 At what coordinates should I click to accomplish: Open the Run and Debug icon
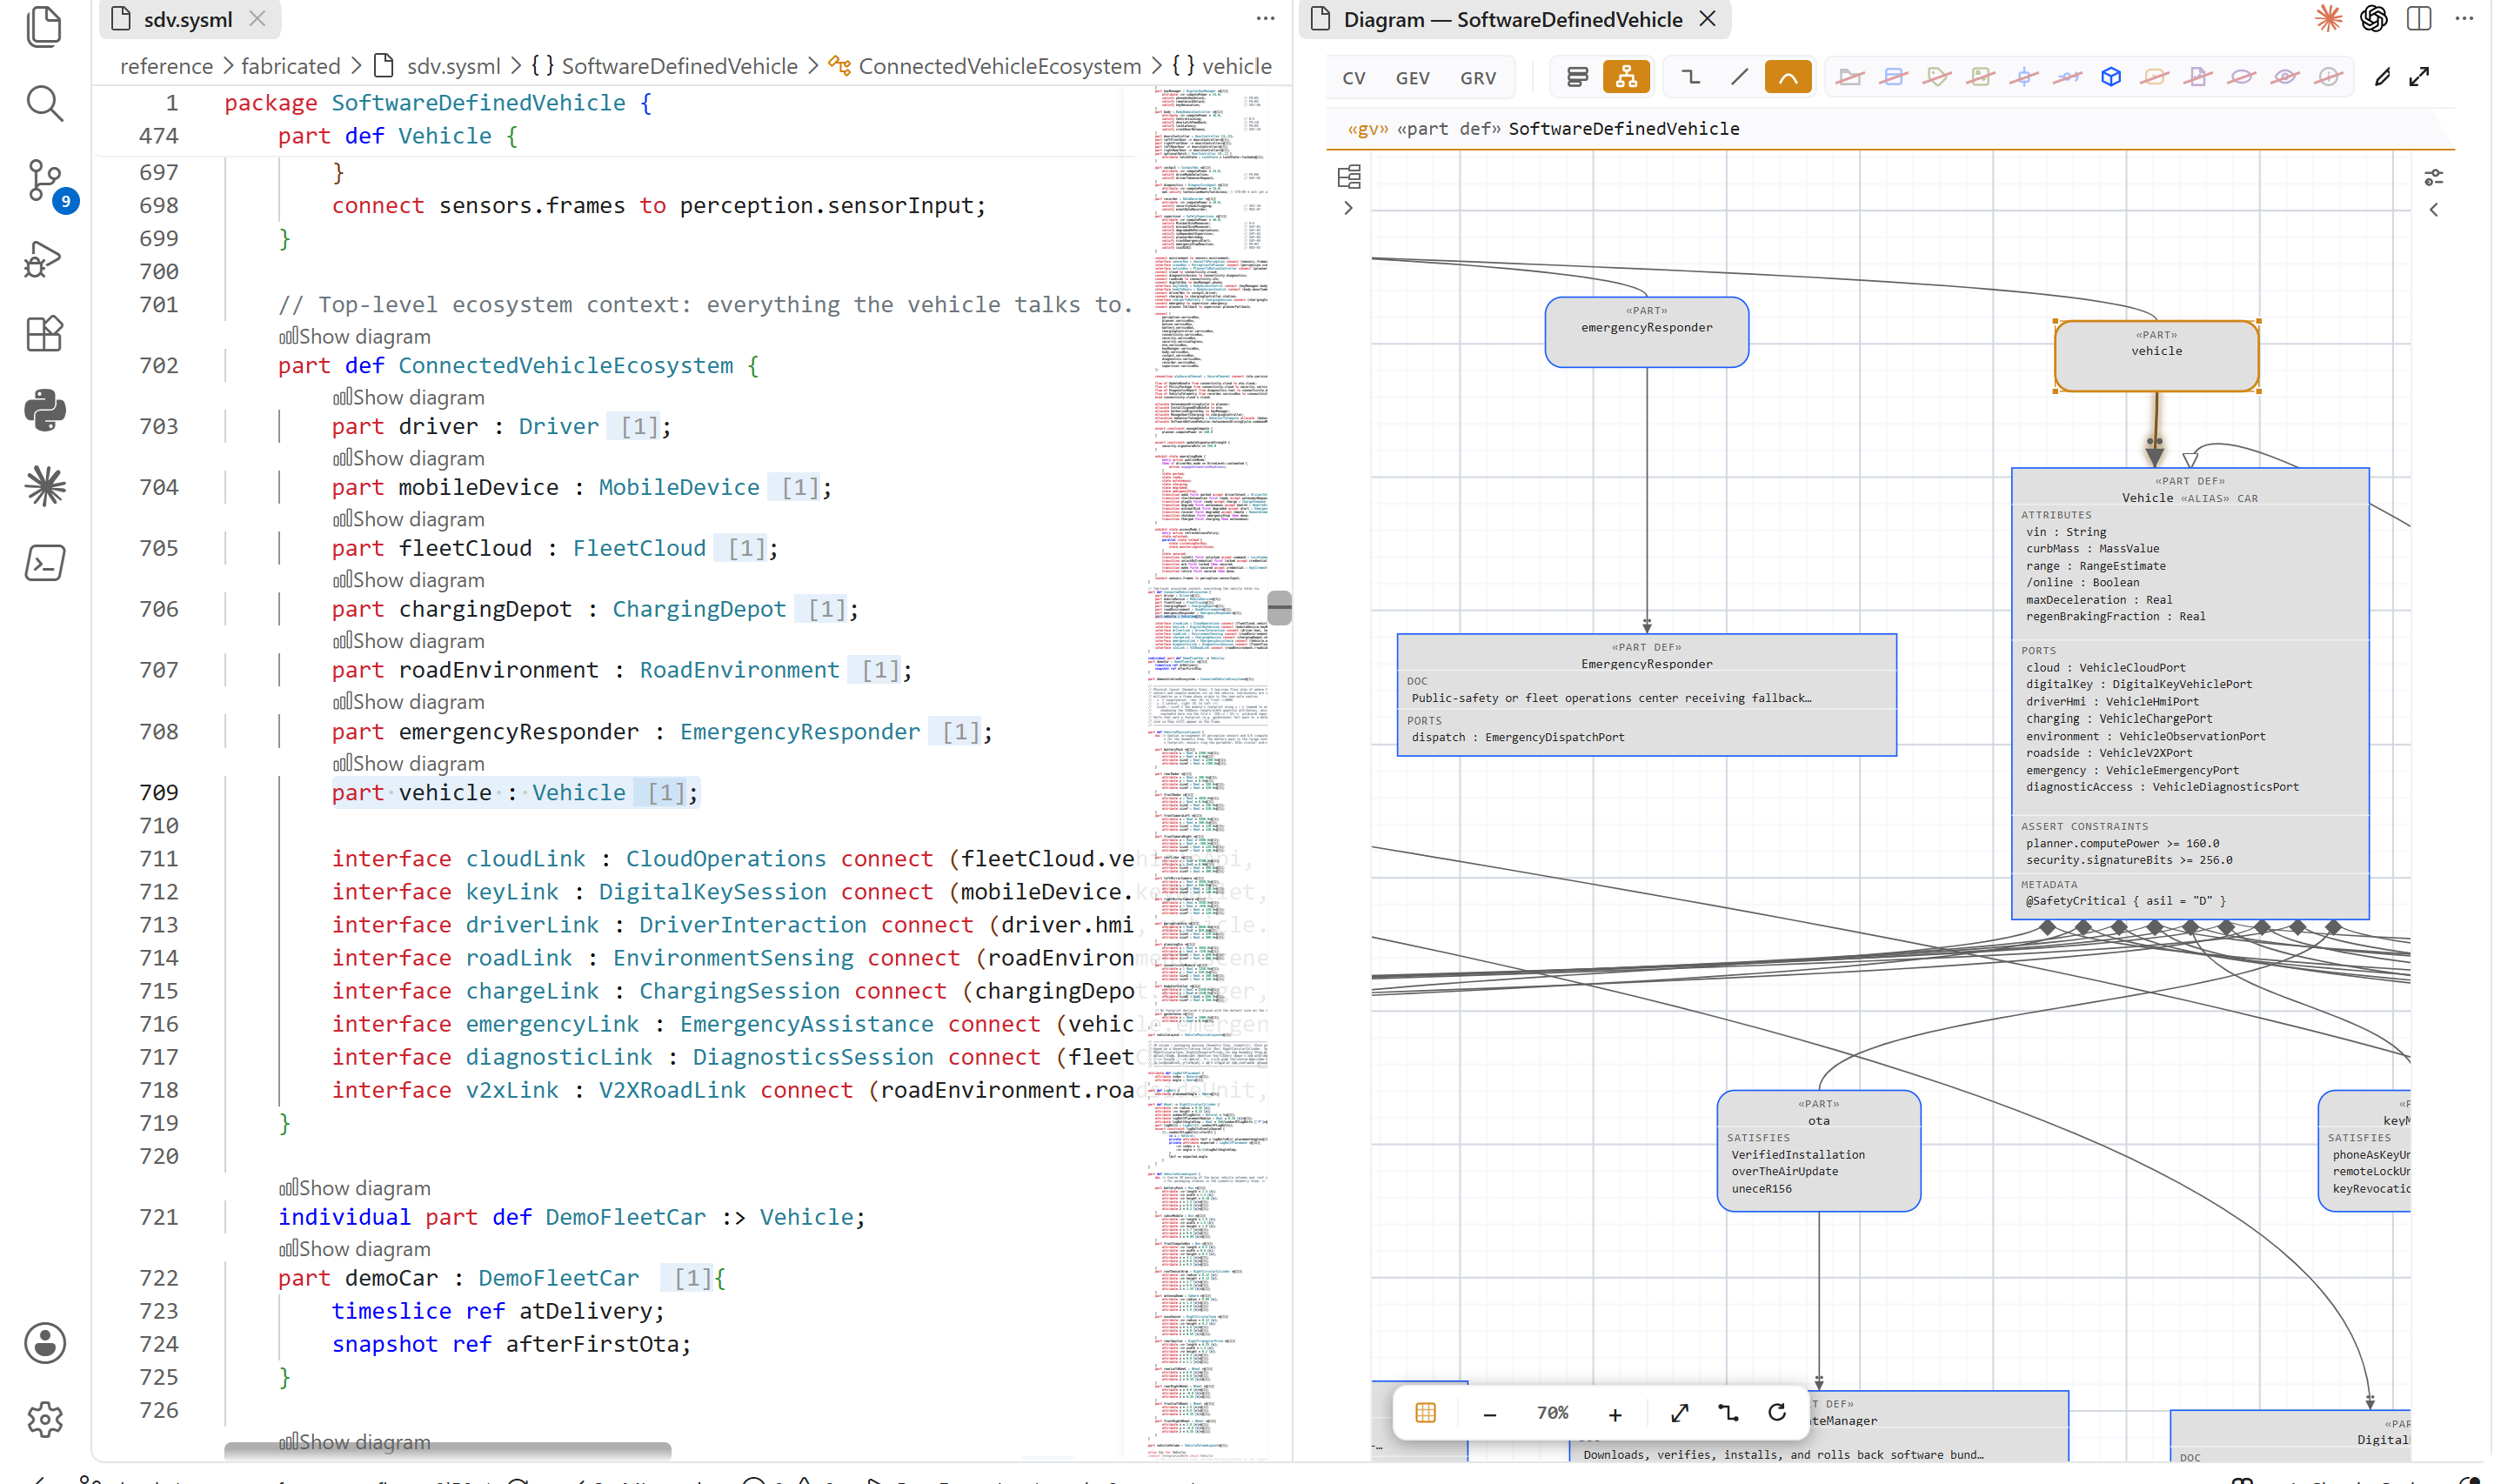(44, 258)
